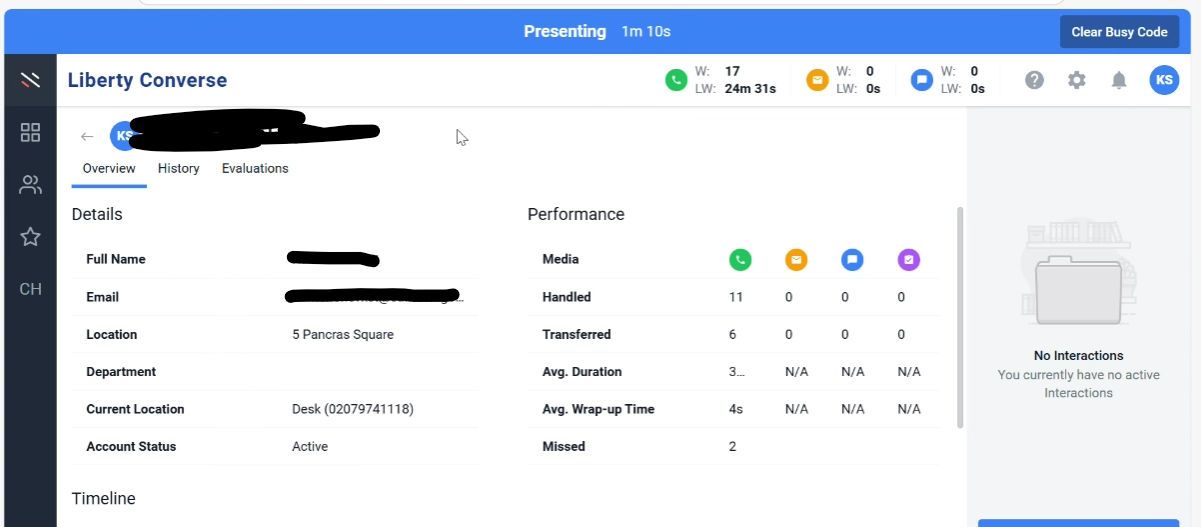Image resolution: width=1201 pixels, height=527 pixels.
Task: Click the 'Handled' row label
Action: click(x=567, y=297)
